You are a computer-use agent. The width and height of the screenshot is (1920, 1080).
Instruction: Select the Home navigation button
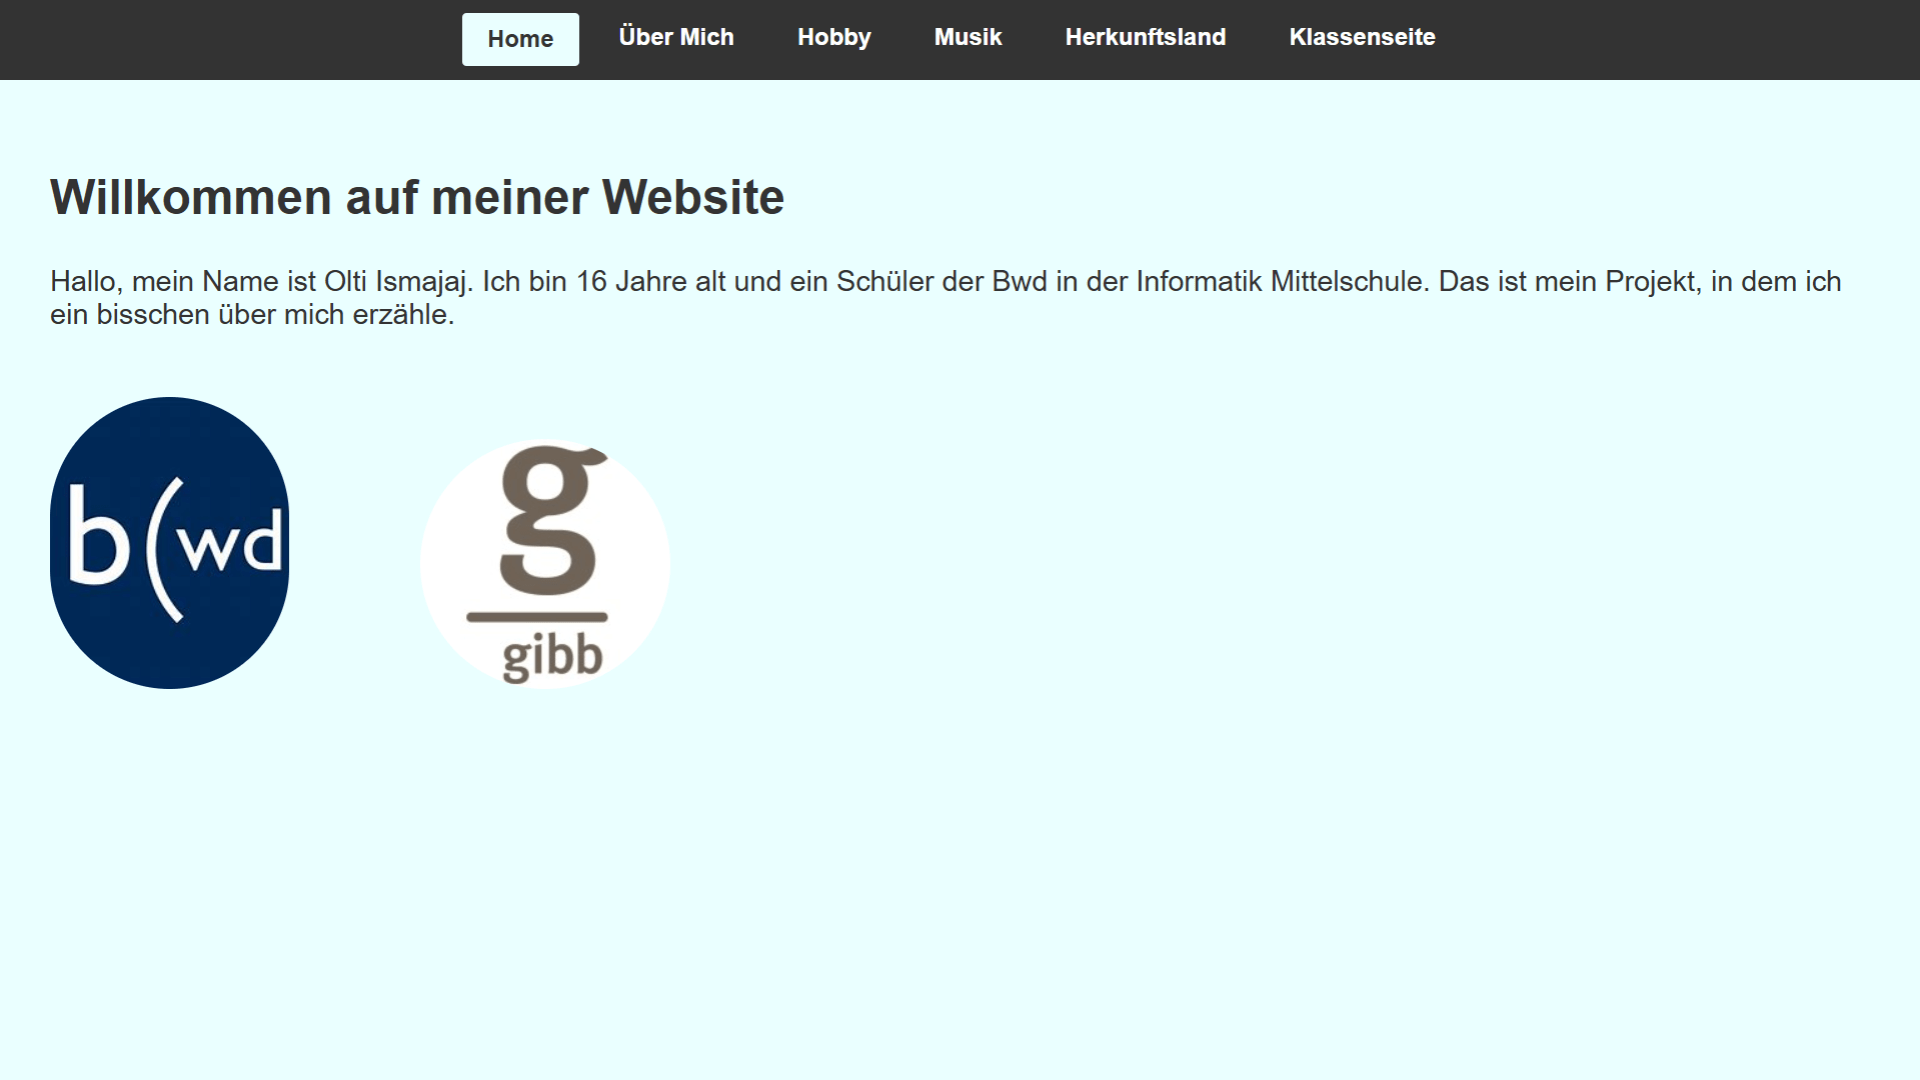[x=520, y=39]
